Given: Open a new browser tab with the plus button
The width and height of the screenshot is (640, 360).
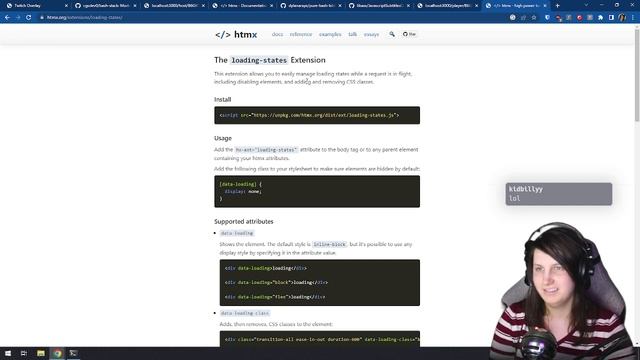Looking at the screenshot, I should pyautogui.click(x=558, y=6).
